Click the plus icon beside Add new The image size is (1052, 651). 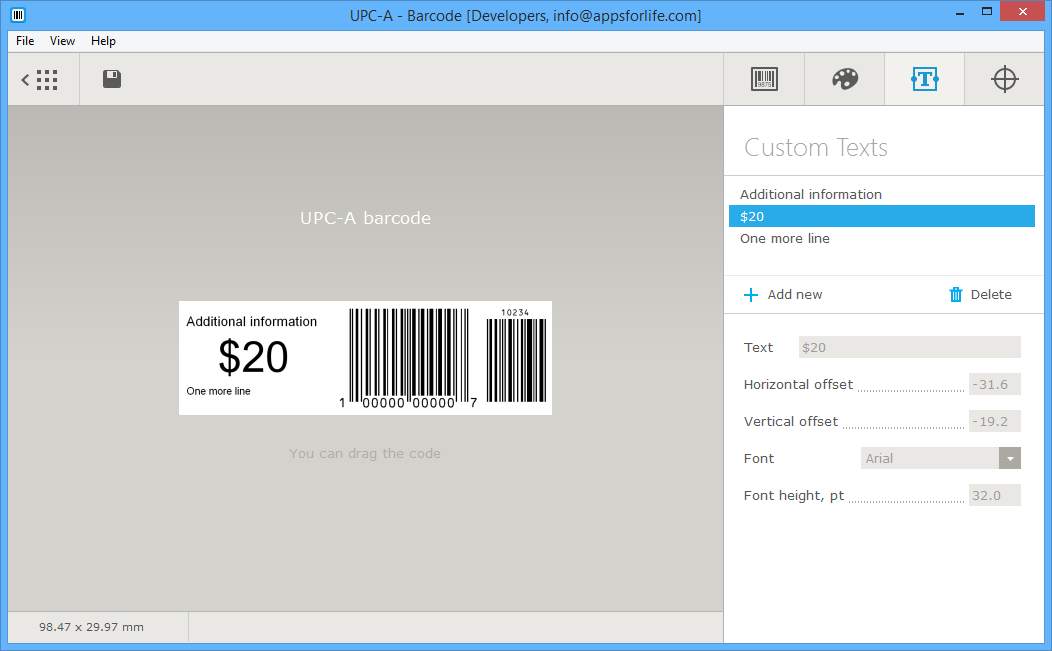tap(751, 295)
